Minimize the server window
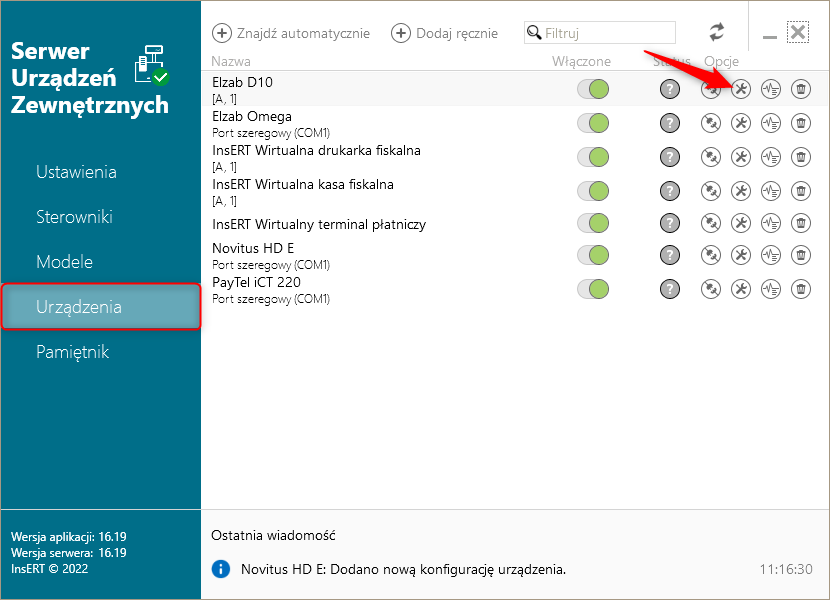This screenshot has height=600, width=830. point(770,37)
